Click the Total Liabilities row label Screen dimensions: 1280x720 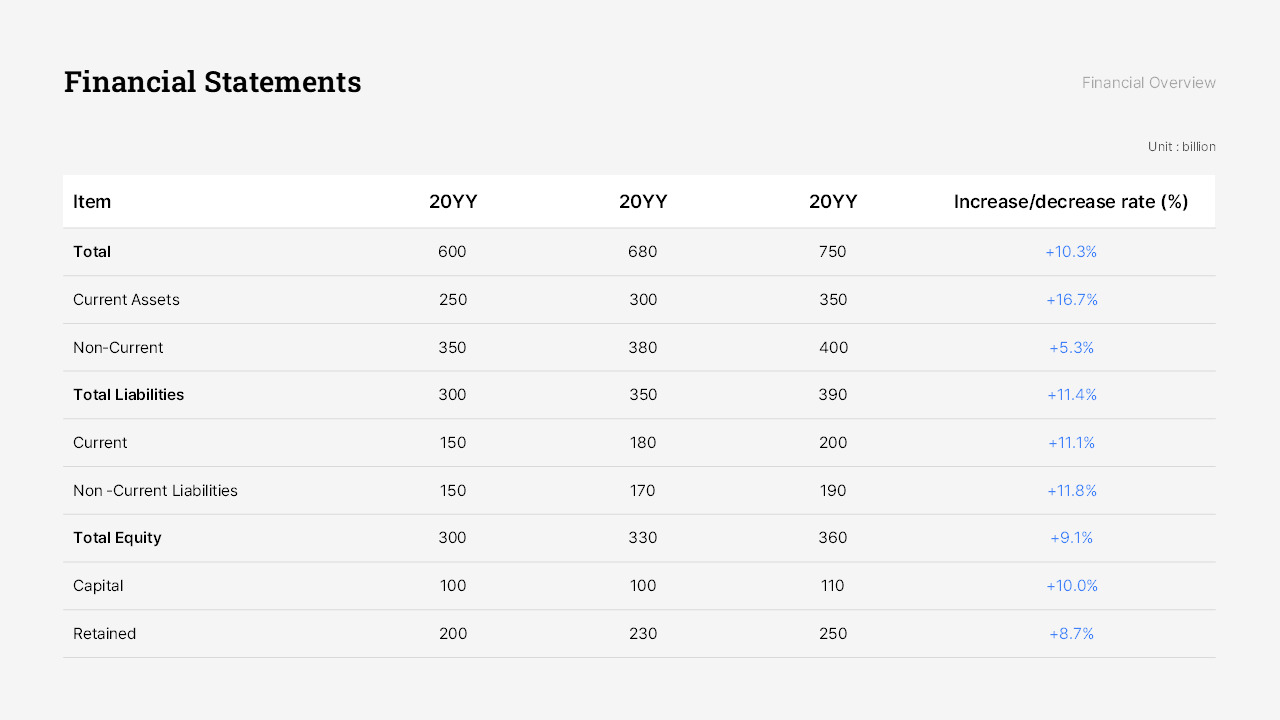[128, 395]
